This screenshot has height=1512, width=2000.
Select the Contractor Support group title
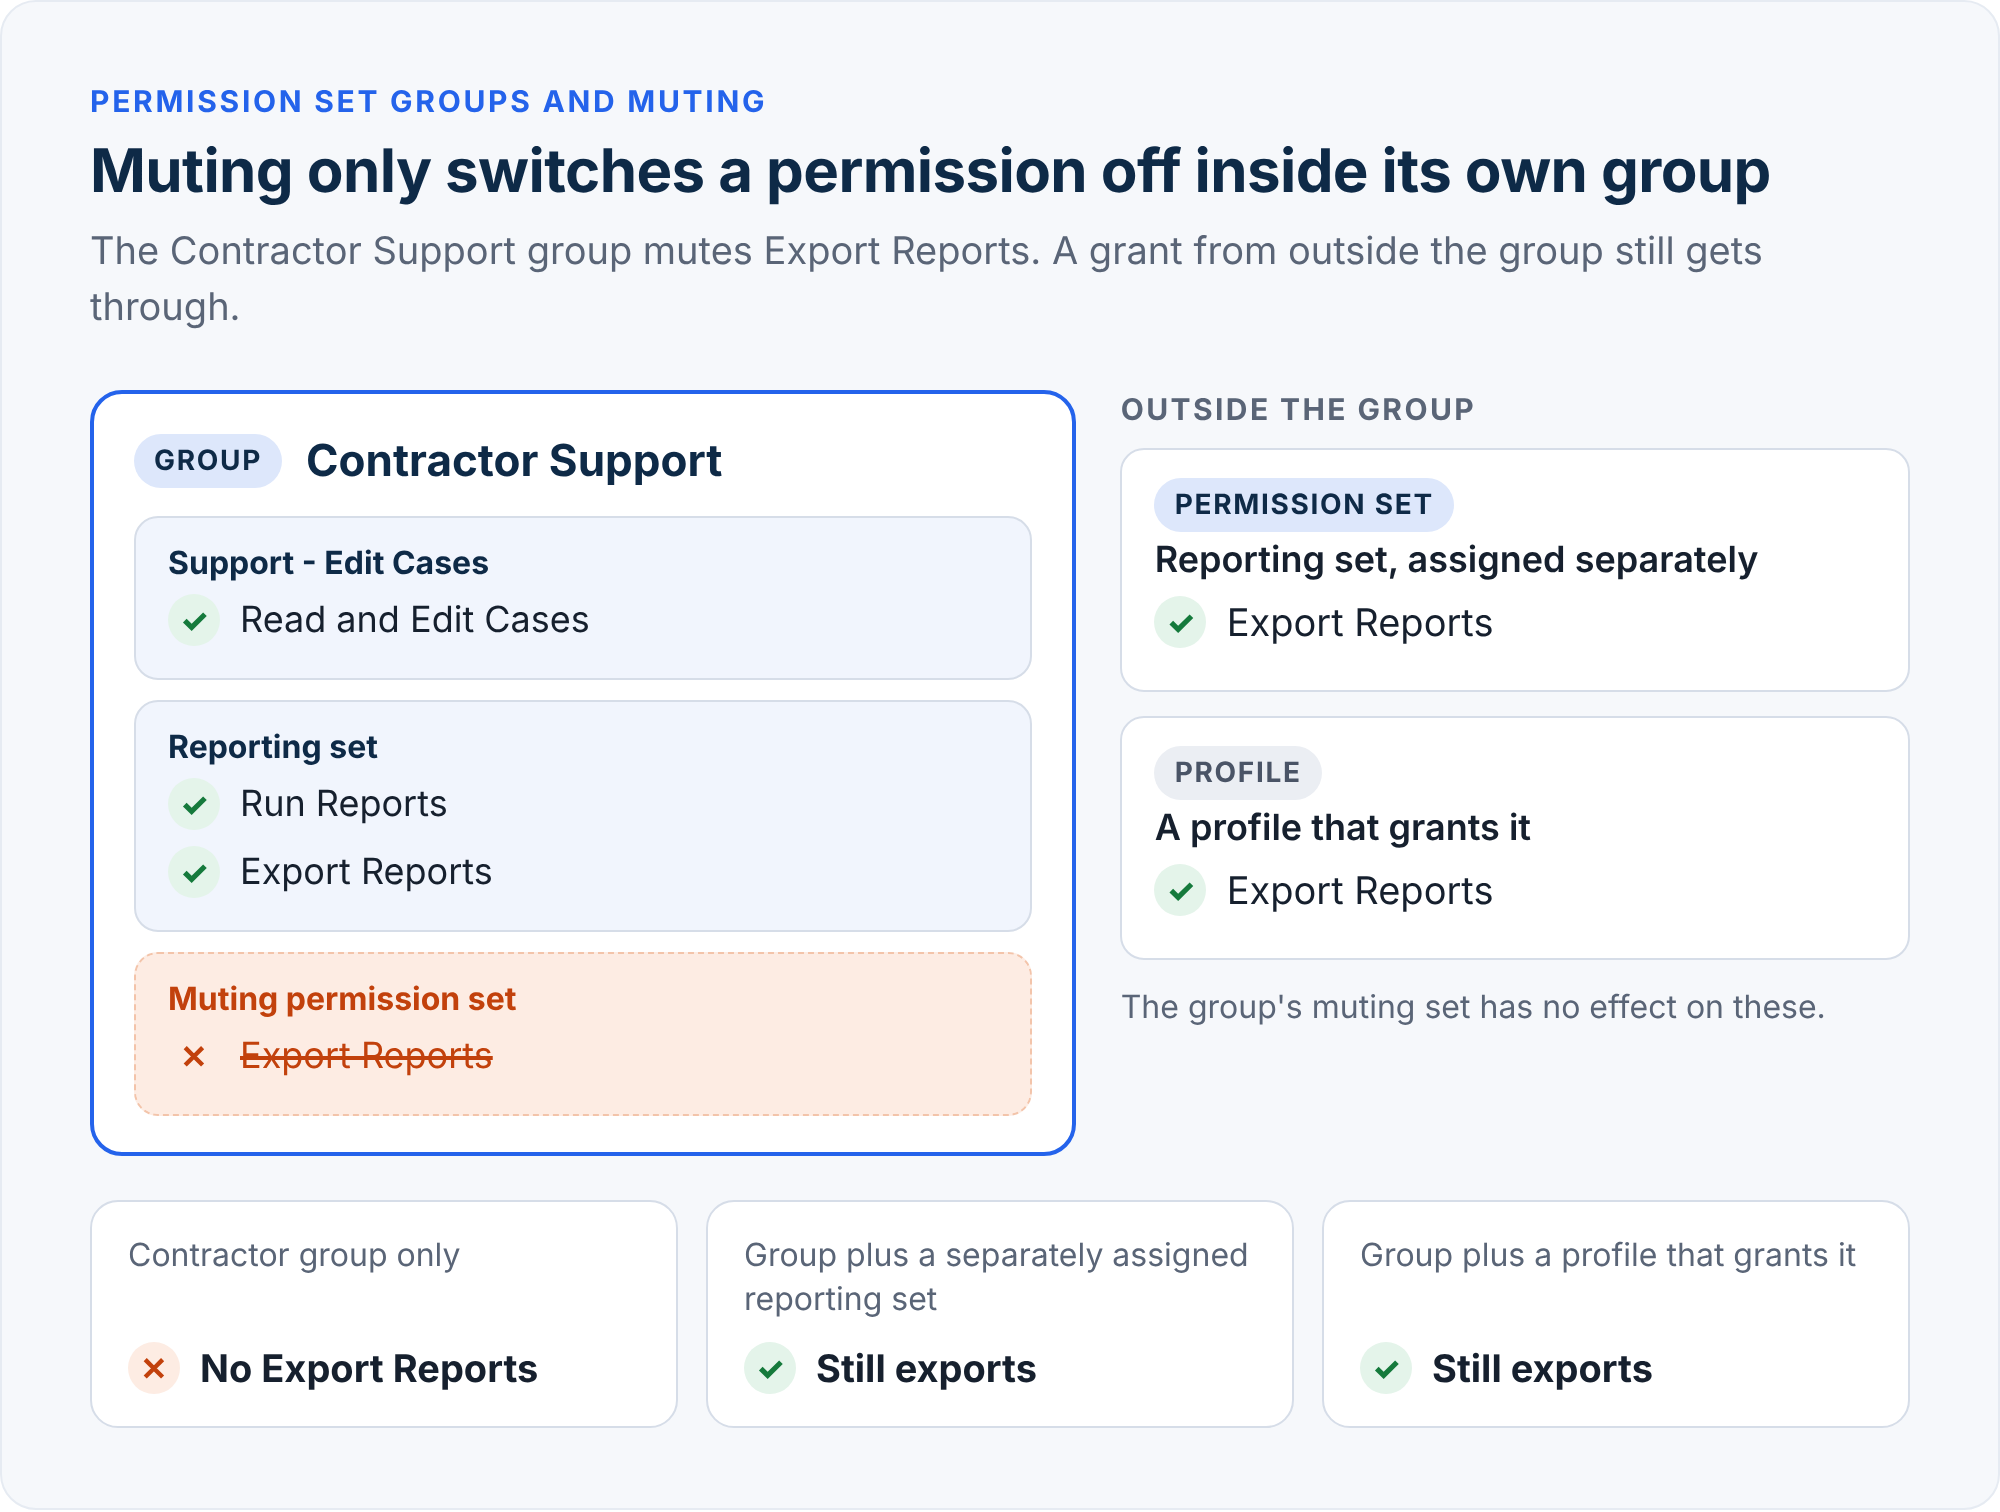[514, 461]
